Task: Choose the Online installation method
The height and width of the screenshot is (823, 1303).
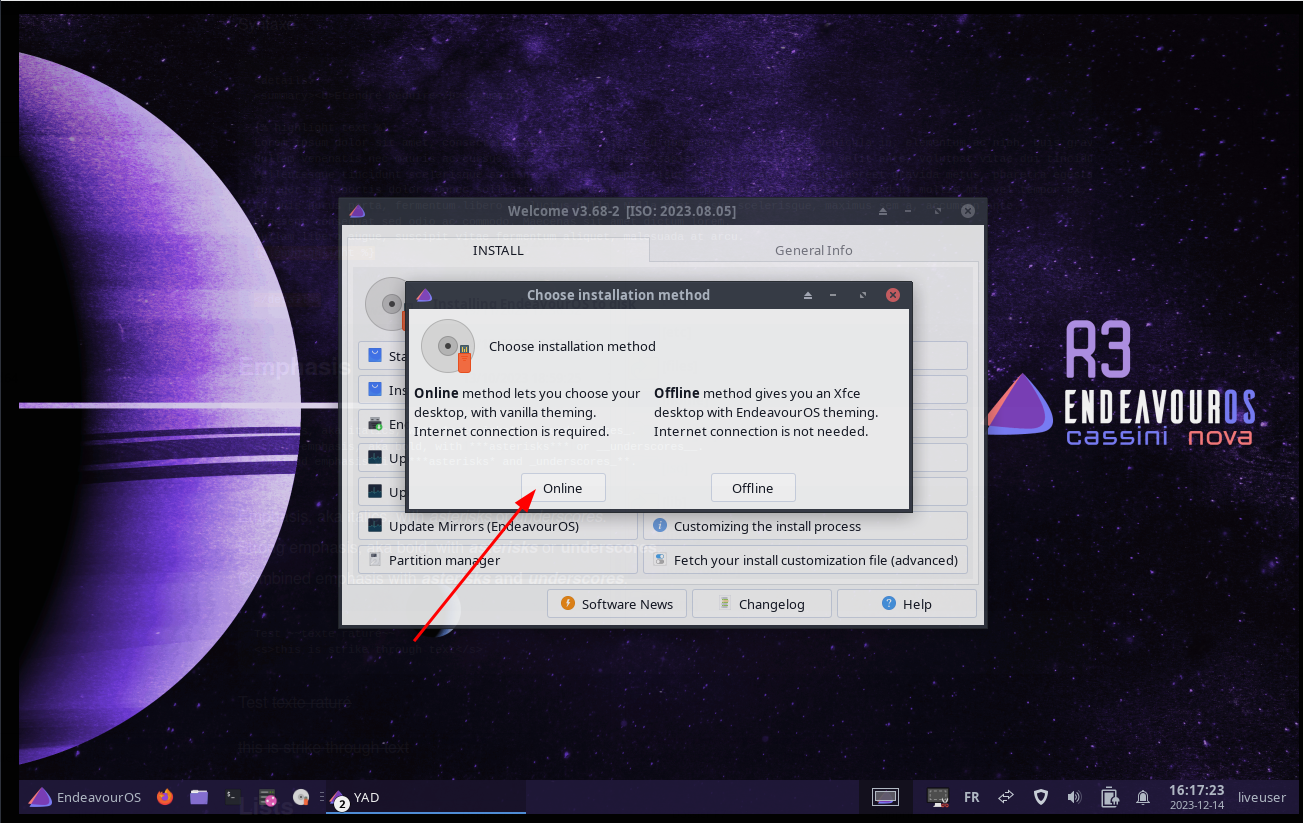Action: [563, 488]
